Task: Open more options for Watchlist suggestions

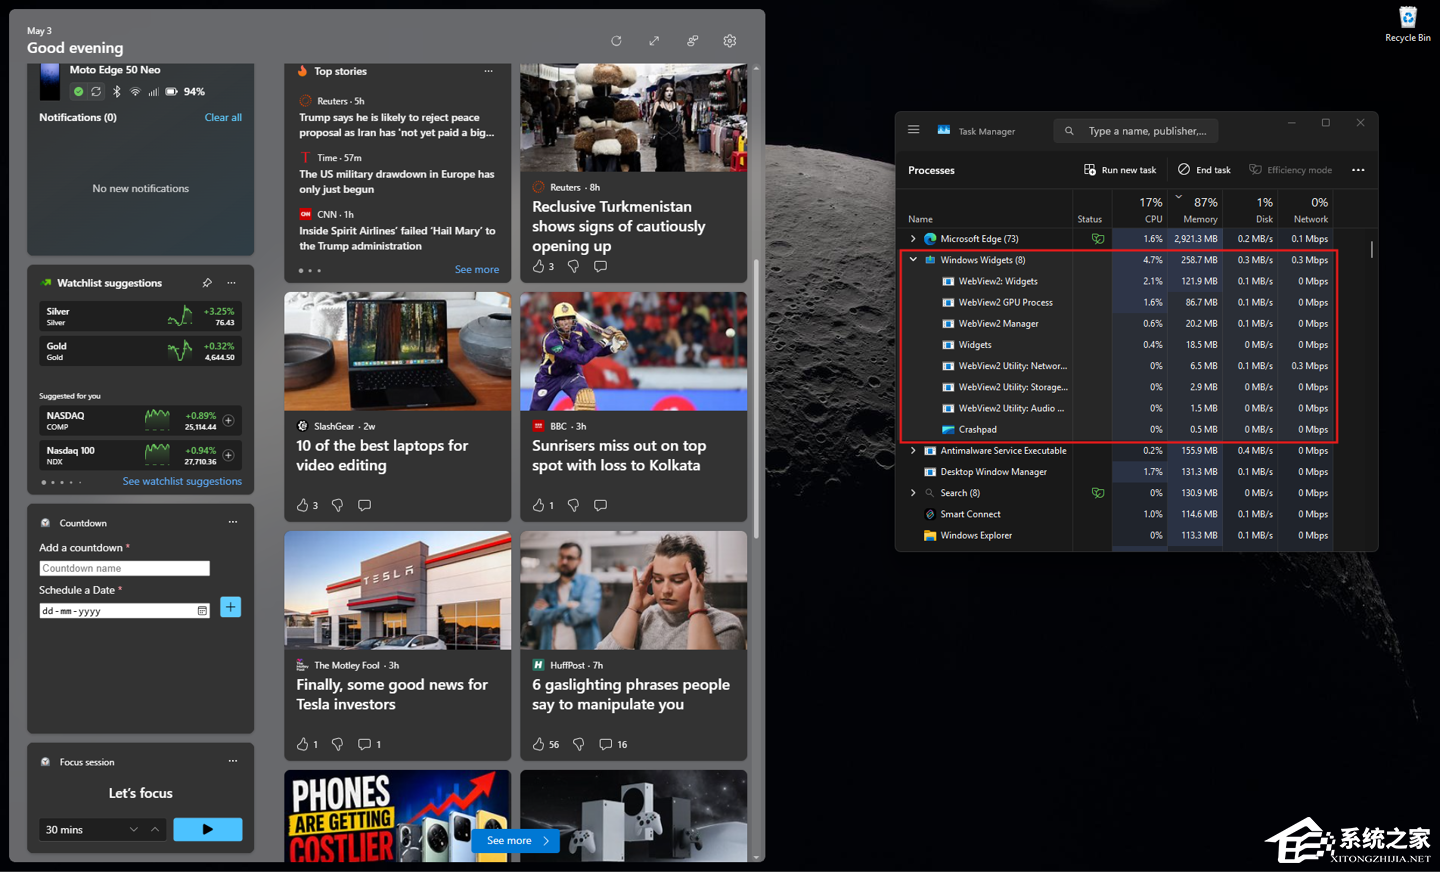Action: click(232, 283)
